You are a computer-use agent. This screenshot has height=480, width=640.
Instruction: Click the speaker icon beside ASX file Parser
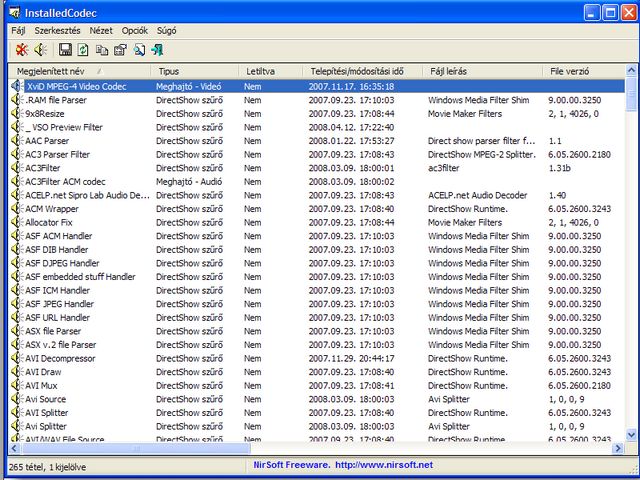(17, 331)
